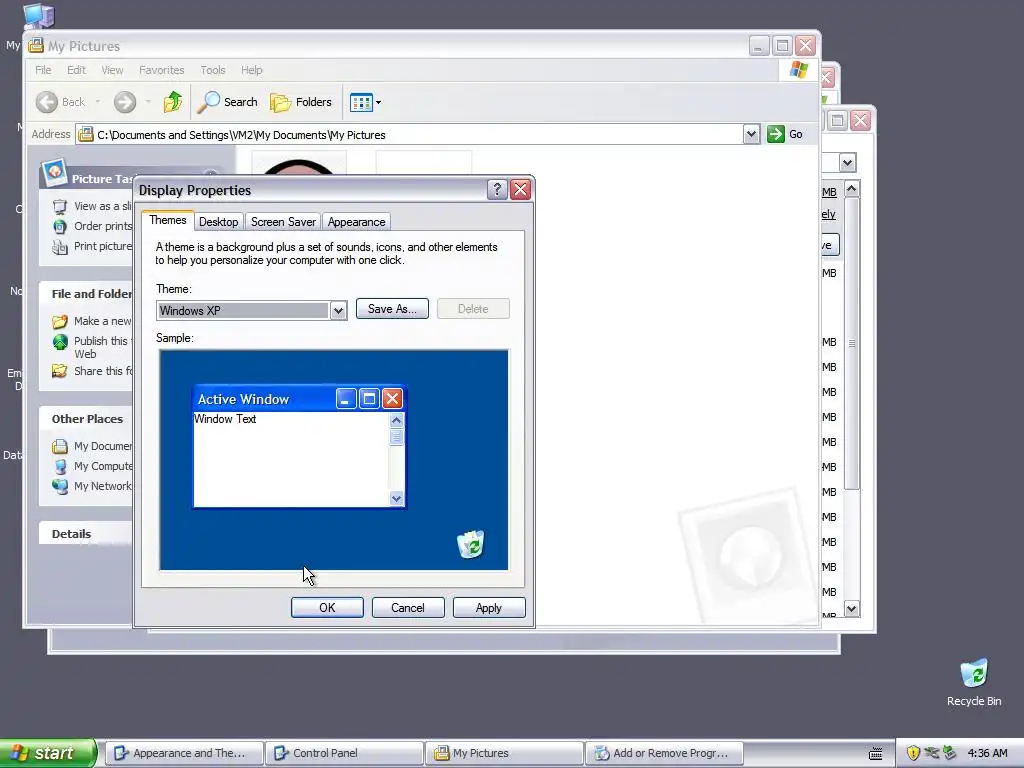Open the Help menu in My Pictures
This screenshot has width=1024, height=768.
click(251, 70)
